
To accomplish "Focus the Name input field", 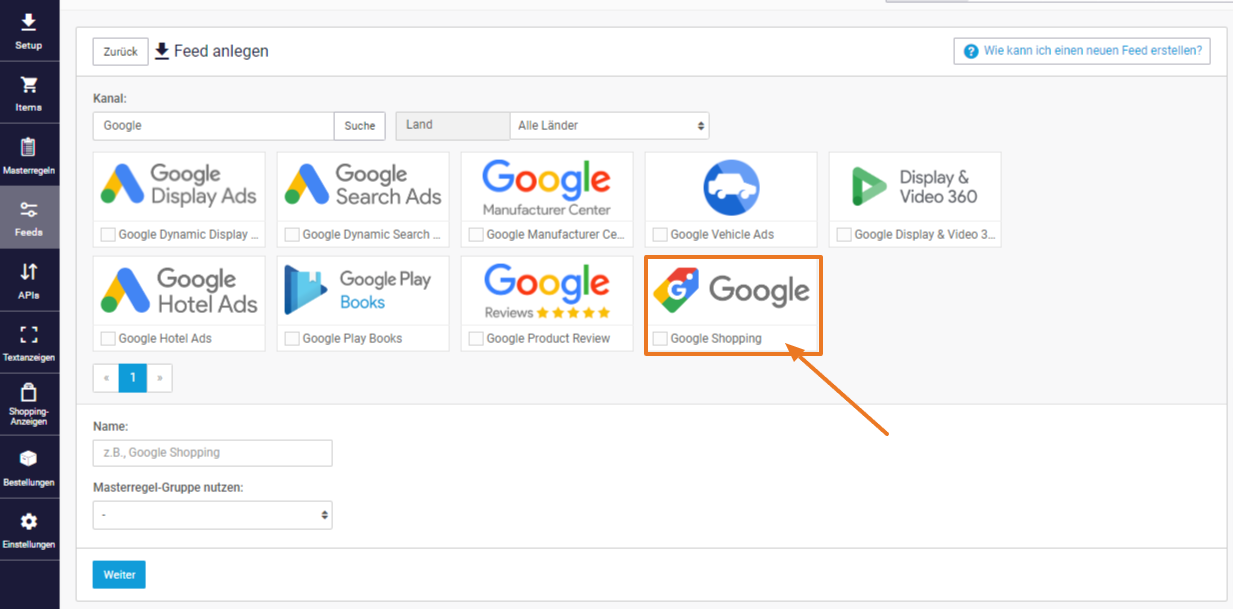I will tap(212, 453).
